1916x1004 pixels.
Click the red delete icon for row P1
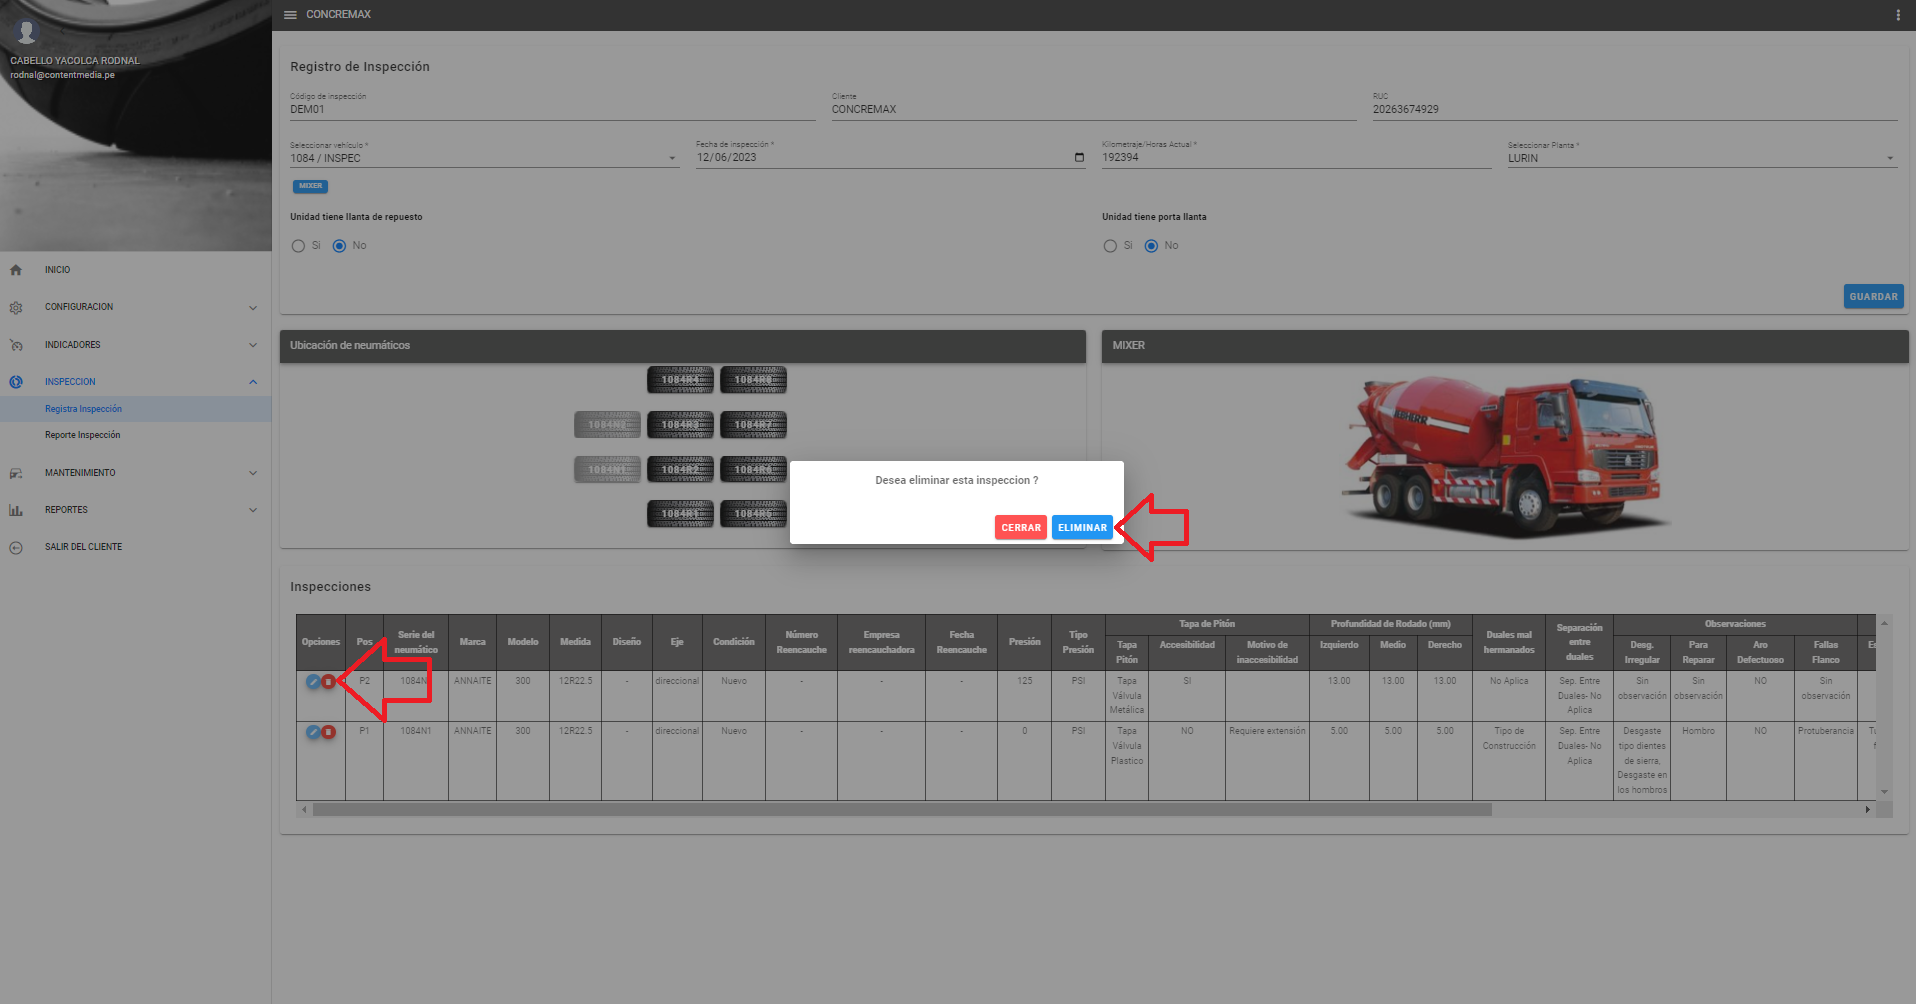[x=328, y=732]
